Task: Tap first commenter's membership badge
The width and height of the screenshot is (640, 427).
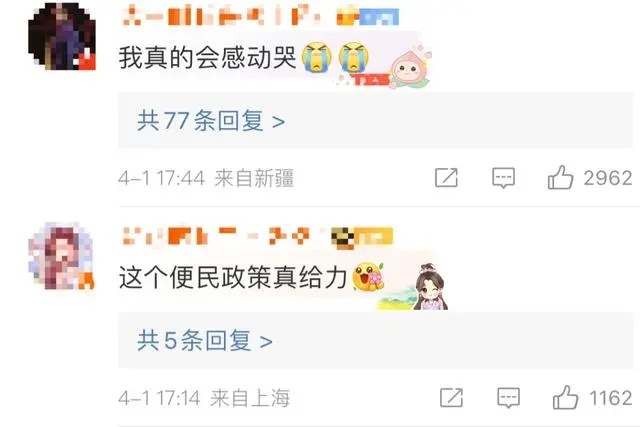Action: [367, 17]
